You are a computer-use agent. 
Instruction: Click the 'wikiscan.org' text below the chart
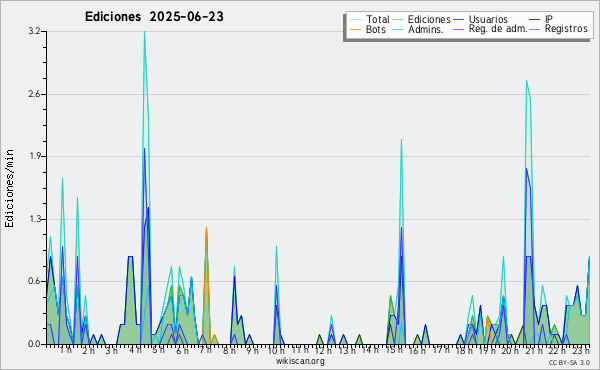300,361
